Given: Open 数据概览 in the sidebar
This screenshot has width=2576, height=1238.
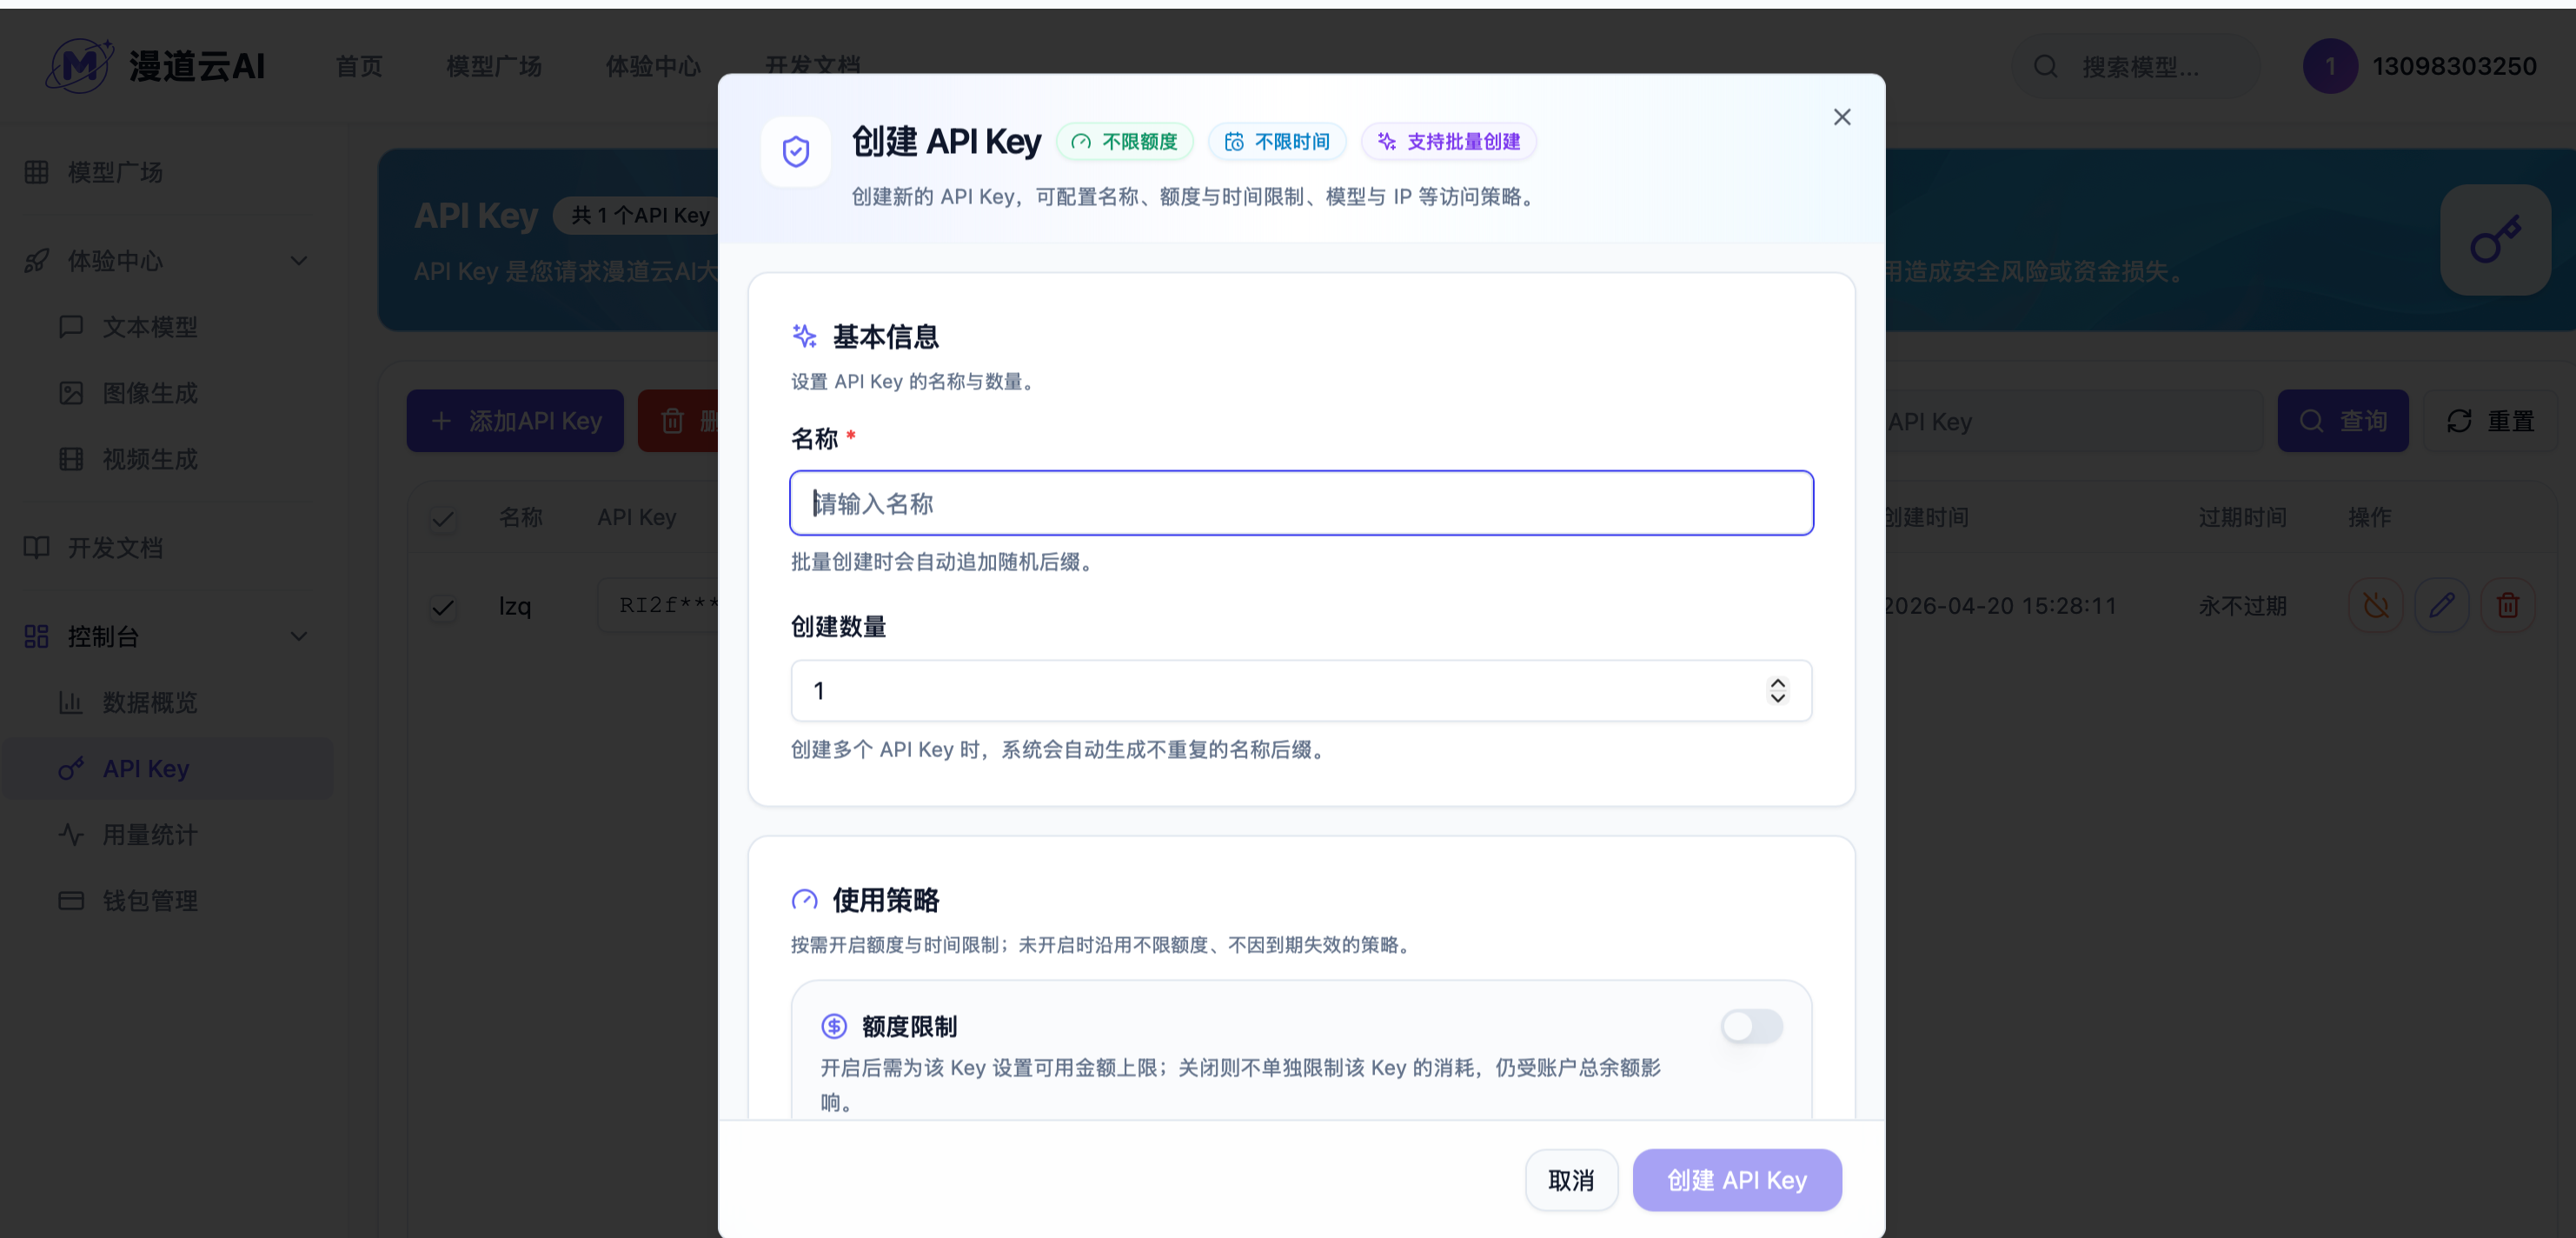Looking at the screenshot, I should pos(150,703).
